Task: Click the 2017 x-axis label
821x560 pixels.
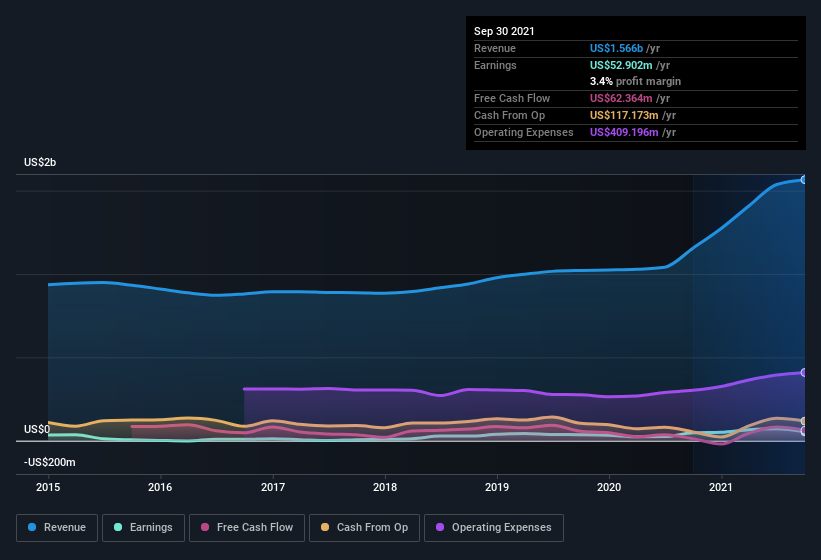Action: (273, 487)
